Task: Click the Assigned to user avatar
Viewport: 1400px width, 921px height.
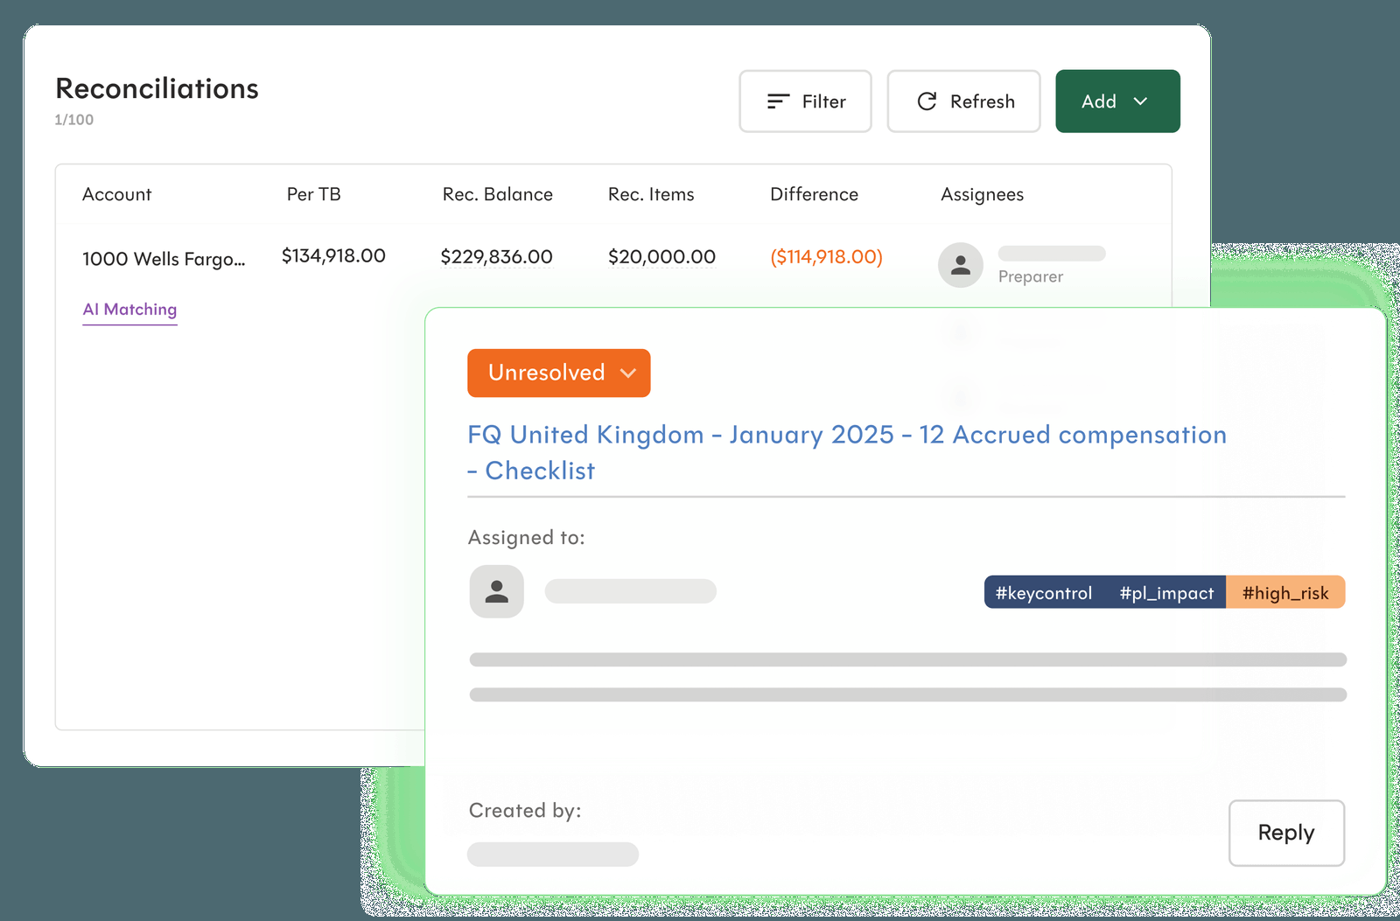Action: [497, 591]
